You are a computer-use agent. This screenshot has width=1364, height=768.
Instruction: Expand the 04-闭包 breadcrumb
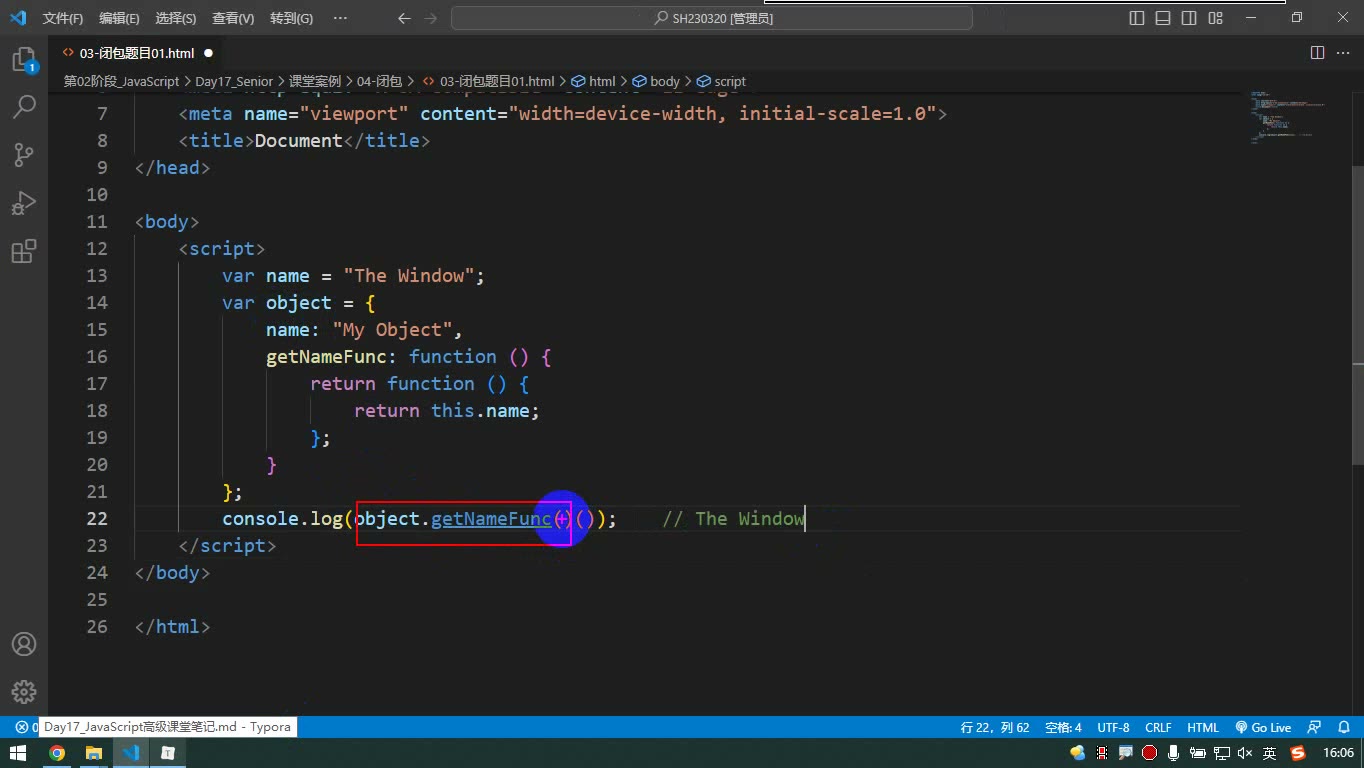coord(380,81)
